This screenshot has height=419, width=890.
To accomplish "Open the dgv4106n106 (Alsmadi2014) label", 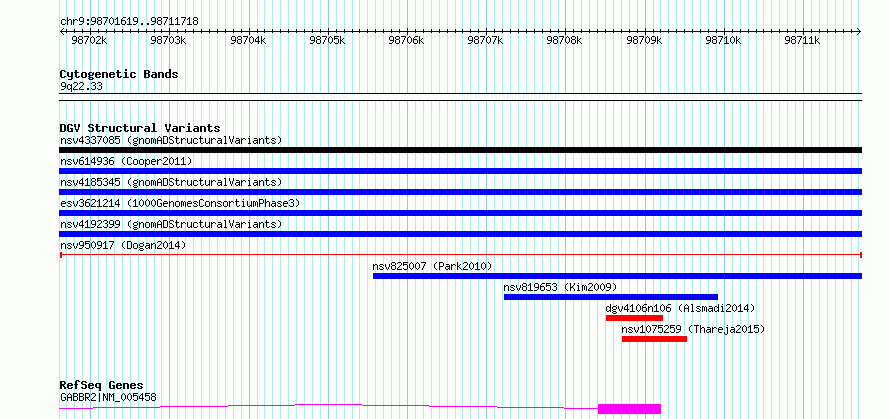I will [680, 308].
